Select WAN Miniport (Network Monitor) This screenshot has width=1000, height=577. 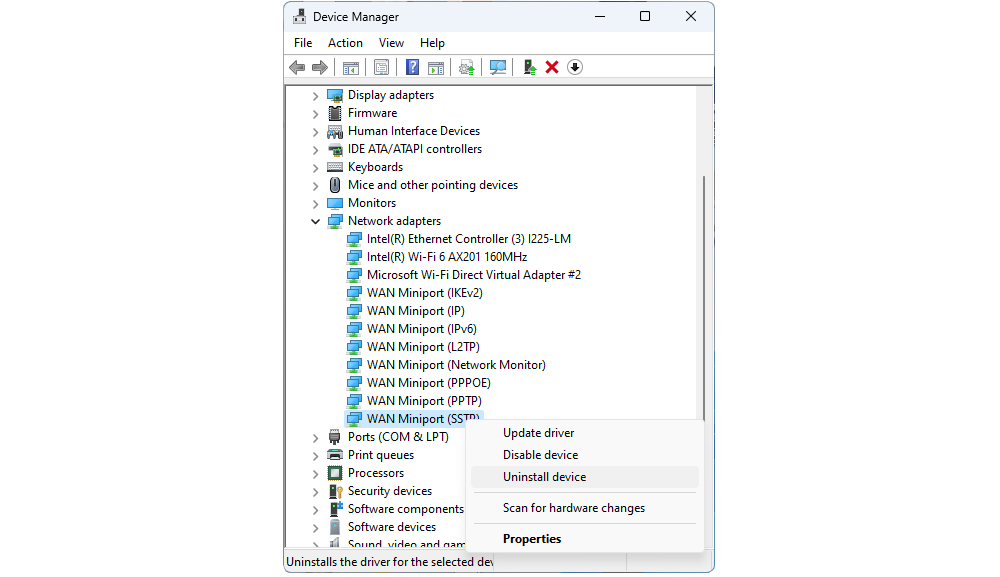tap(456, 365)
